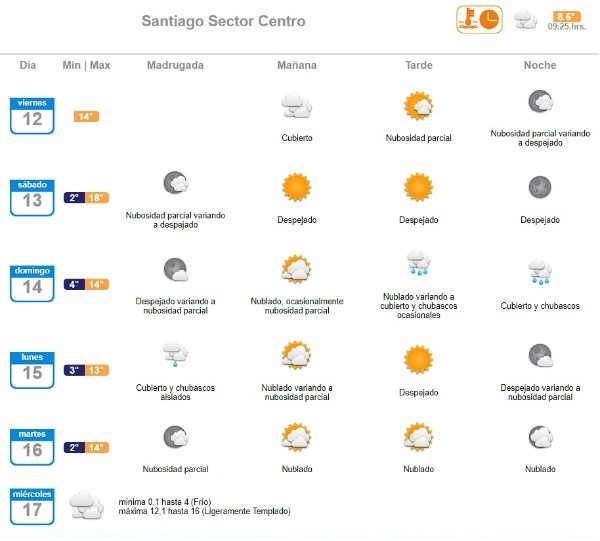Click Tuesday afternoon Nublado icon
The width and height of the screenshot is (600, 541).
(x=418, y=437)
